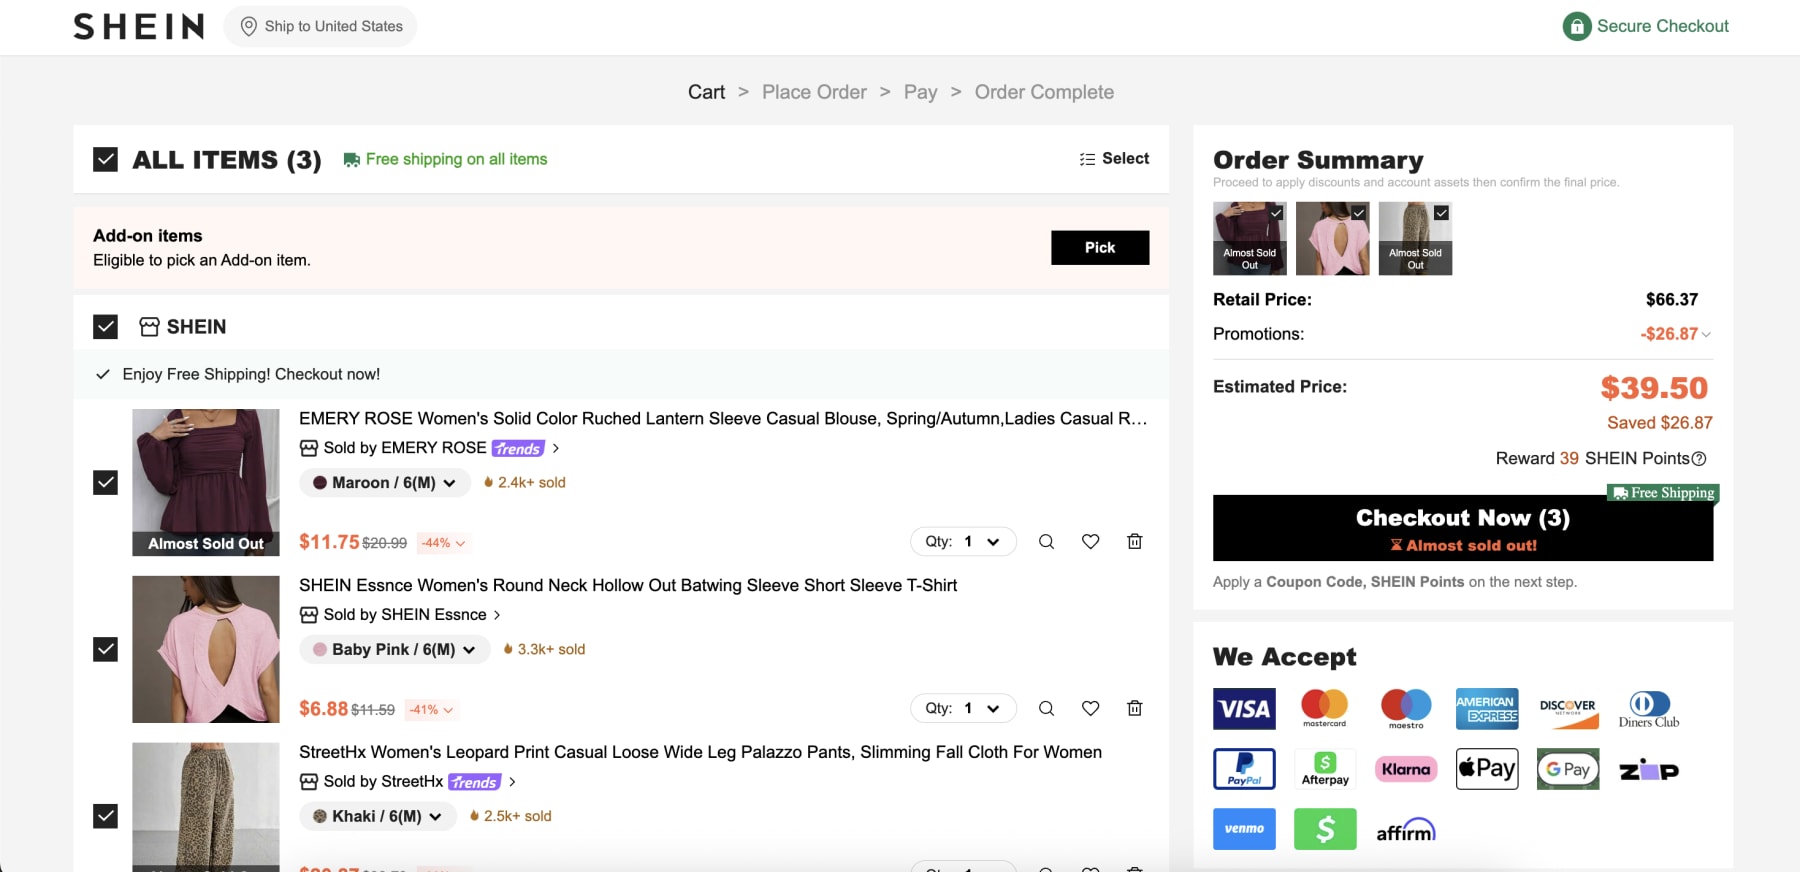Add the pink batwing T-shirt to wishlist

tap(1090, 708)
